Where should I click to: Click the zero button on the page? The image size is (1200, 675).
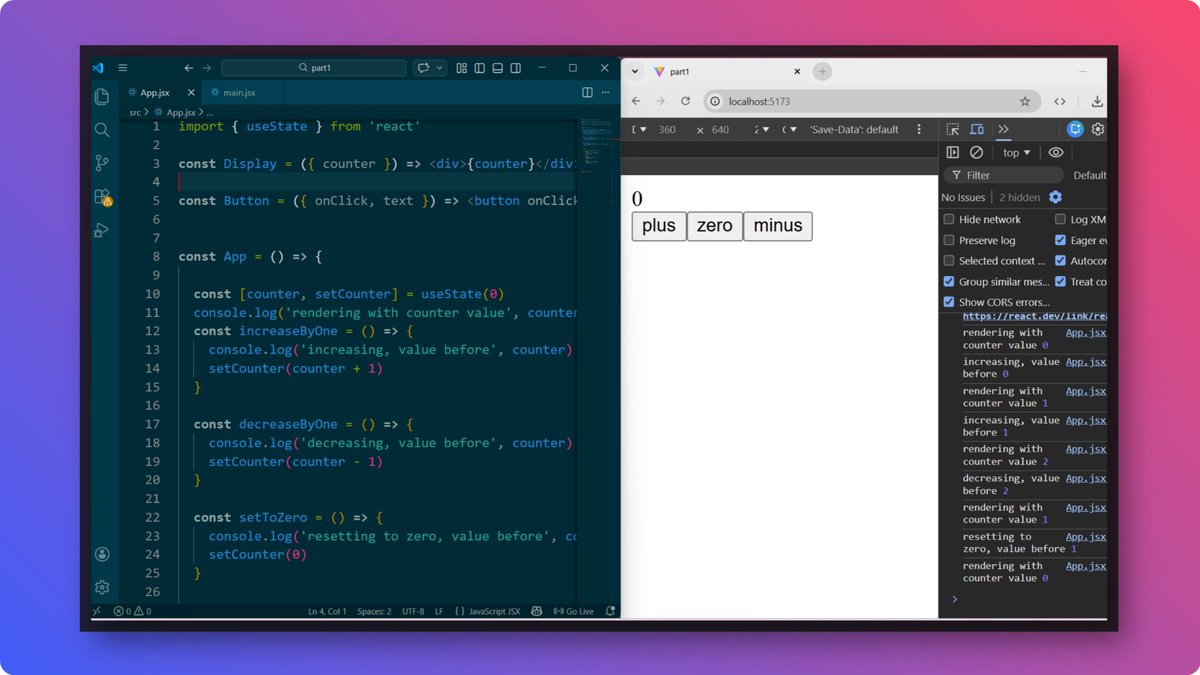[715, 226]
